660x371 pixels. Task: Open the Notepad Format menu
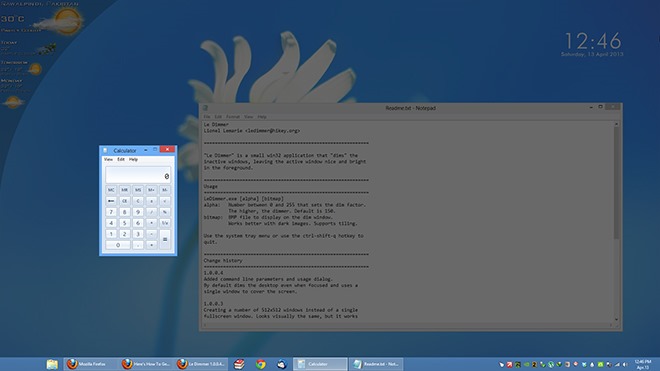coord(233,117)
